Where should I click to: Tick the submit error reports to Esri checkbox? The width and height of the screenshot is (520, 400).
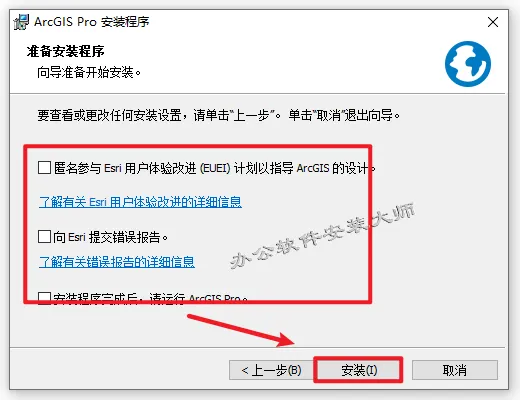(44, 237)
